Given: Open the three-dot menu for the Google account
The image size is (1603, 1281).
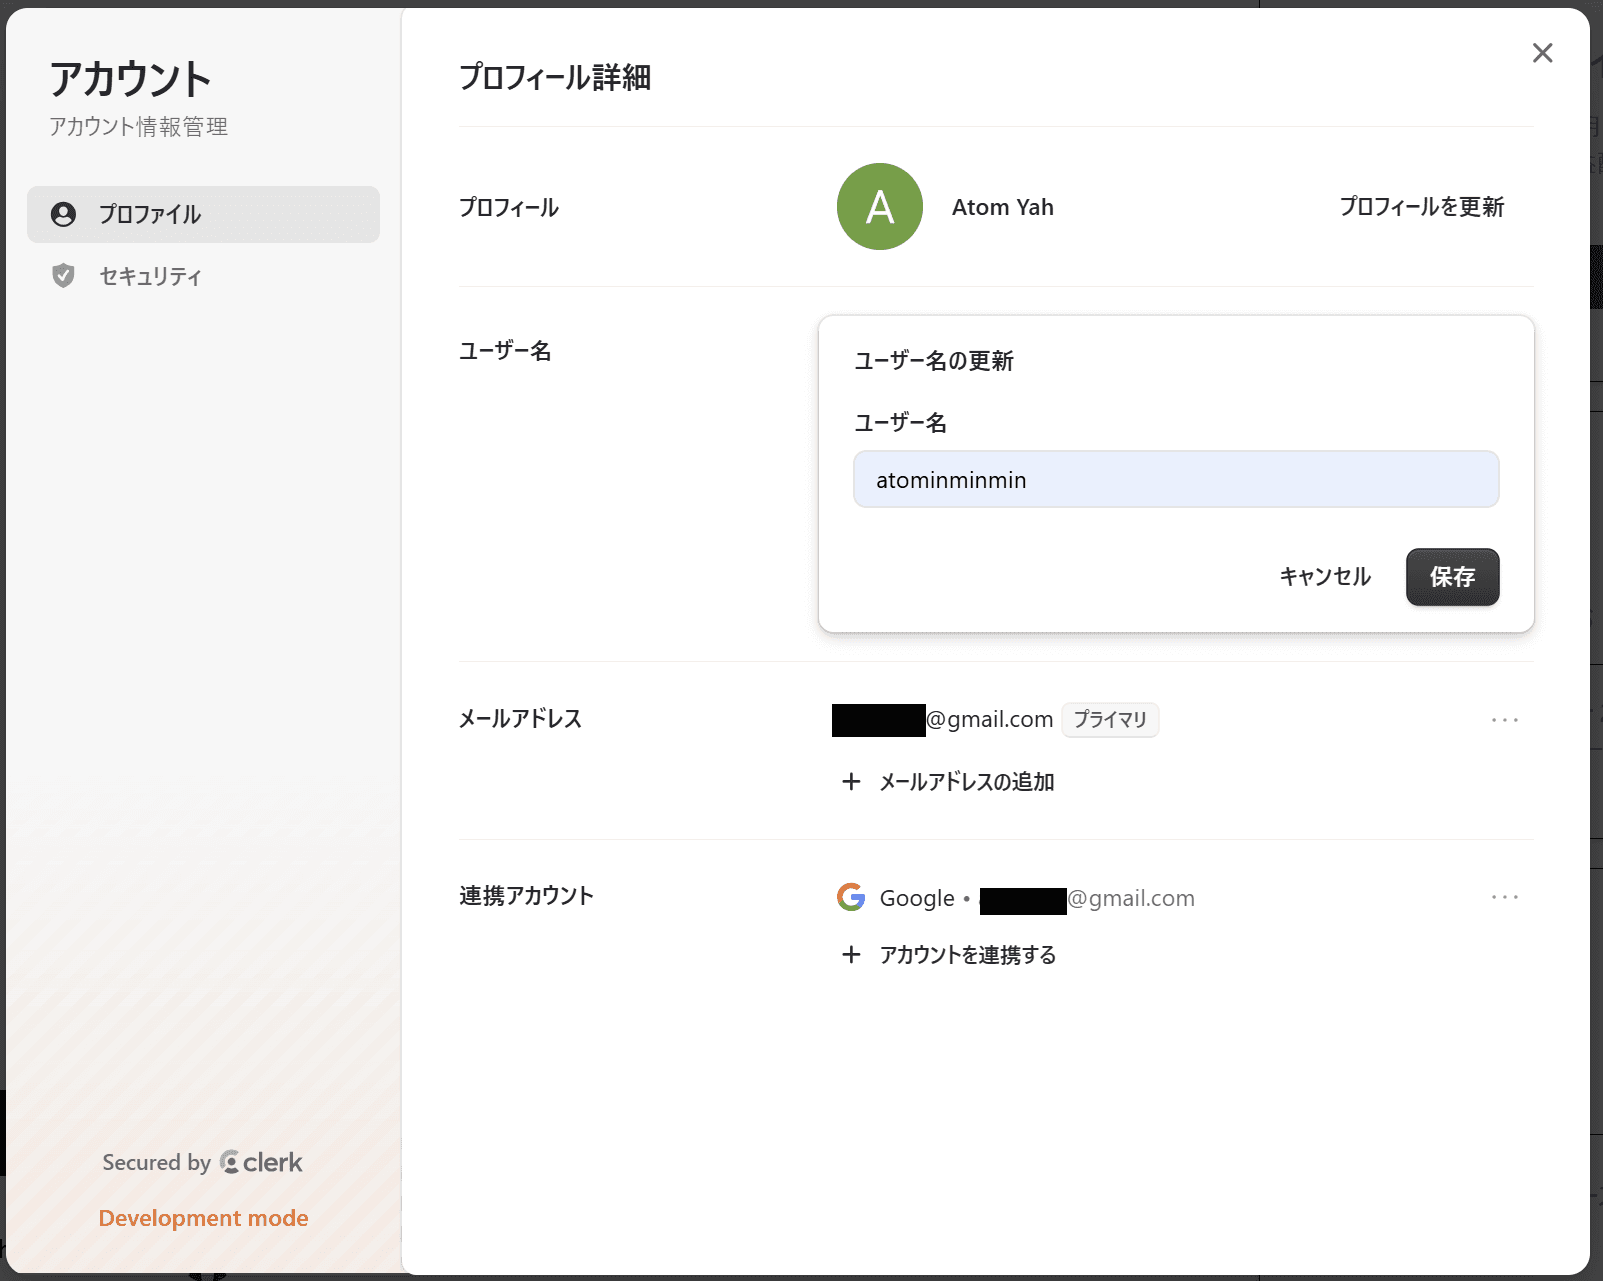Looking at the screenshot, I should 1504,897.
